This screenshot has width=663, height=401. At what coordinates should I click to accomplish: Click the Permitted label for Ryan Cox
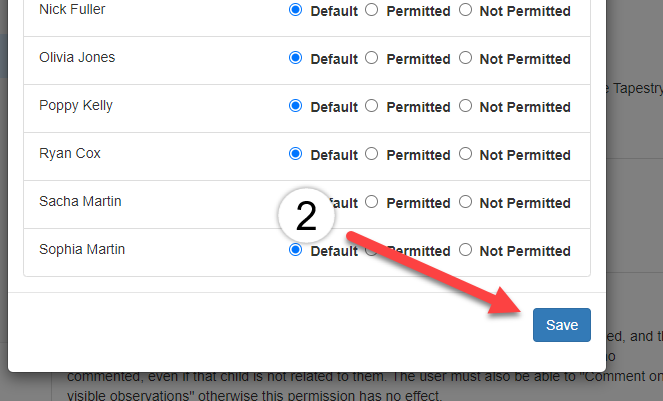(418, 155)
